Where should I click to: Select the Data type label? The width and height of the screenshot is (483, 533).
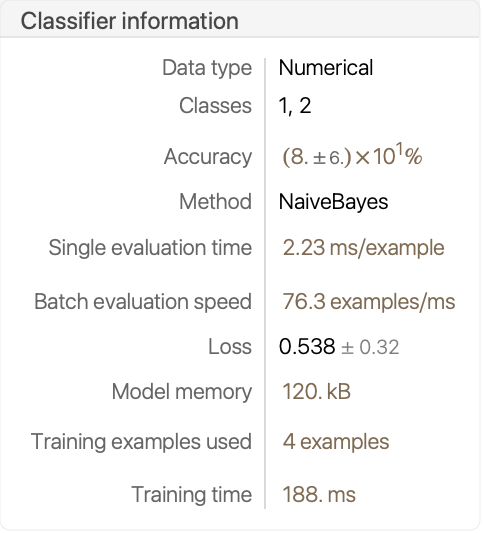(x=207, y=68)
